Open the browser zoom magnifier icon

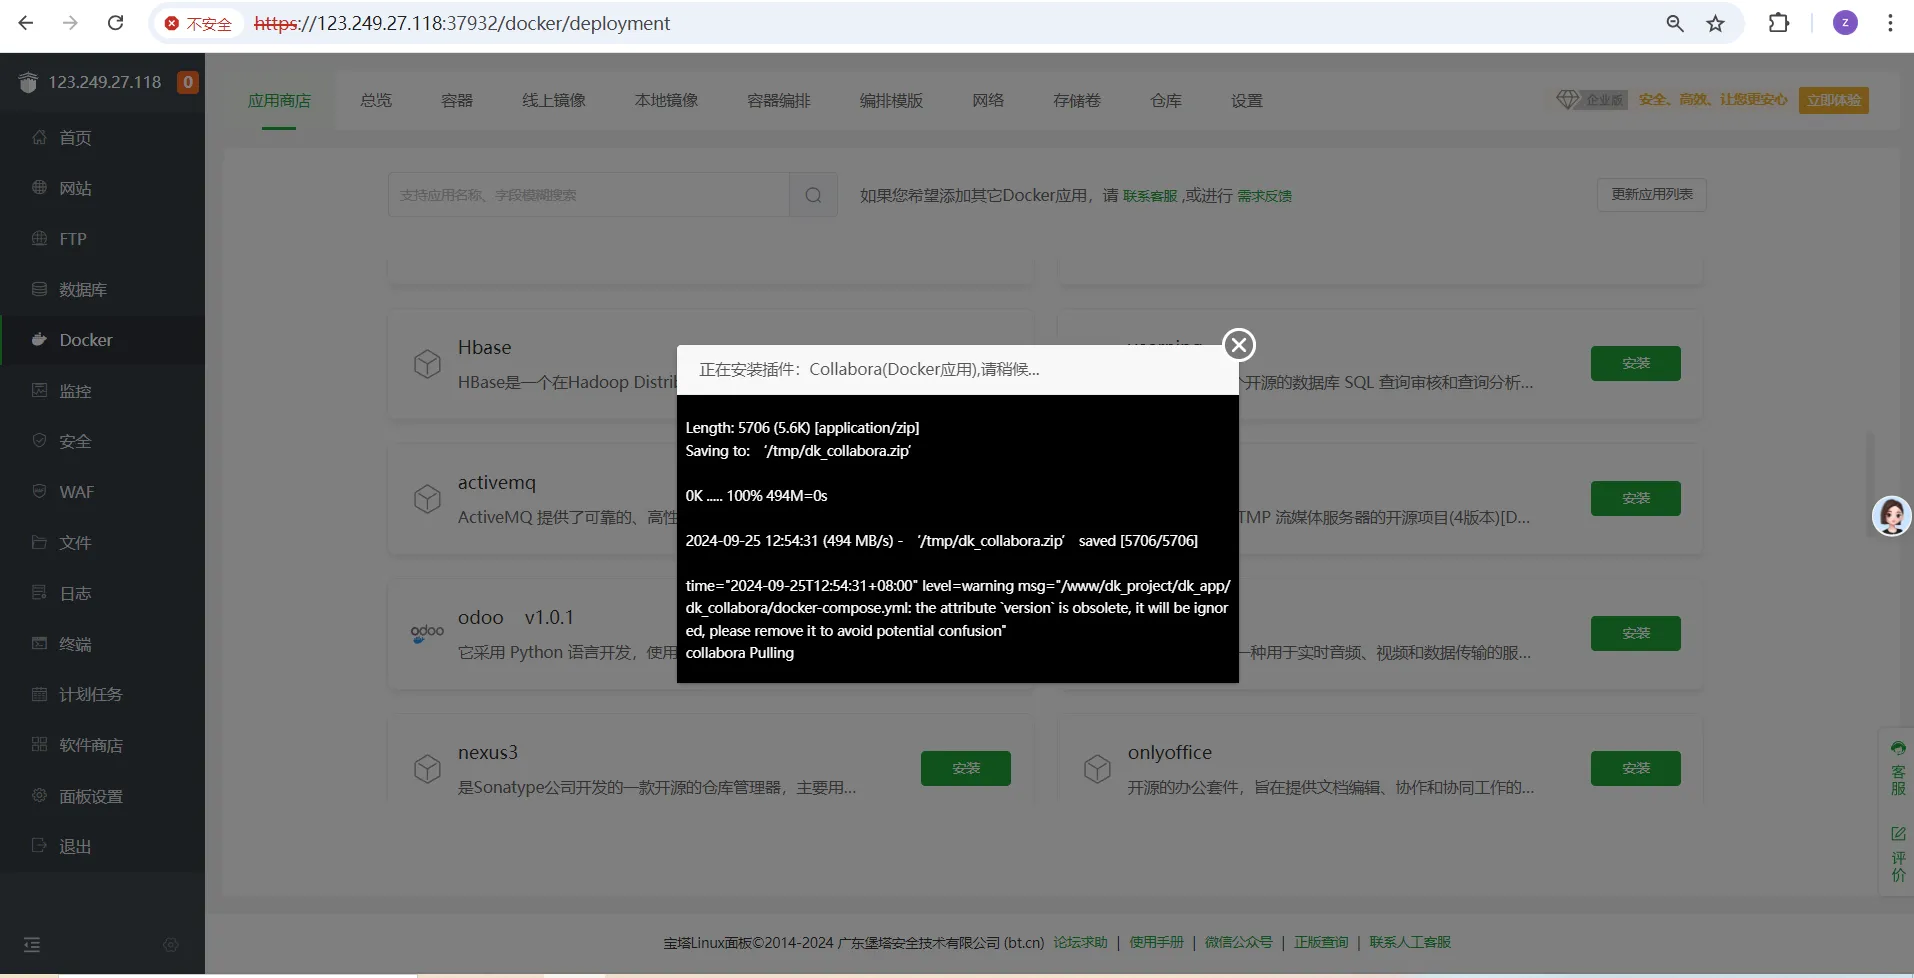pyautogui.click(x=1675, y=23)
